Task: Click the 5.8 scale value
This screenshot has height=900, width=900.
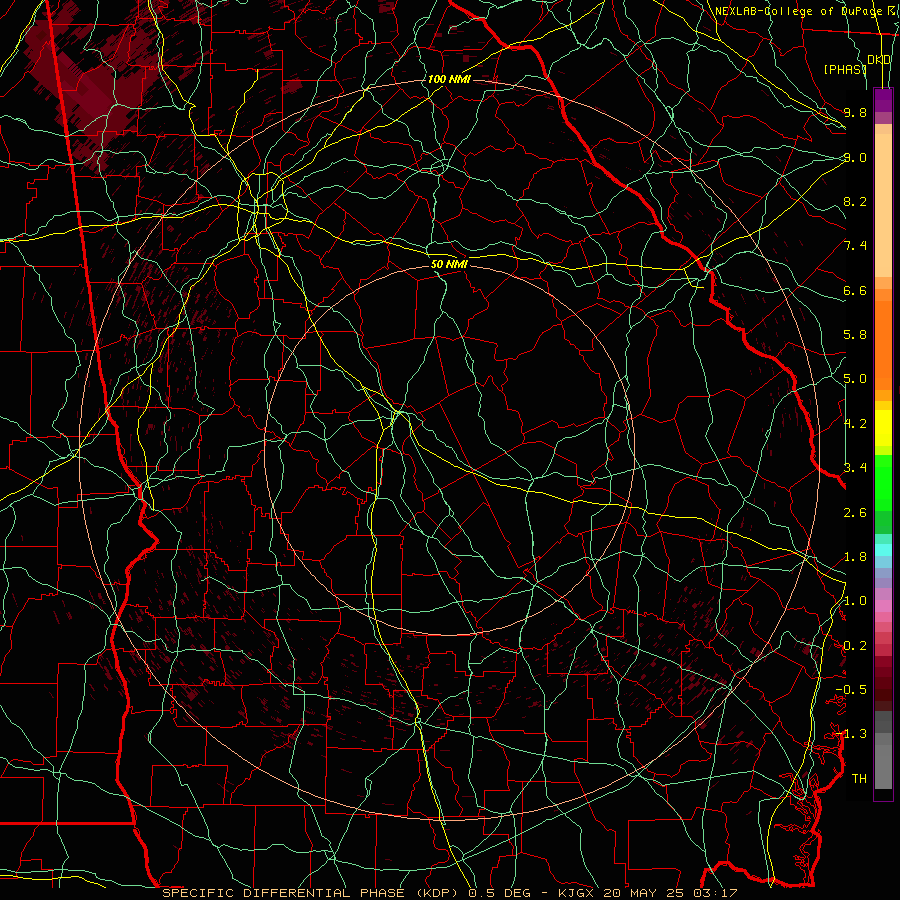Action: [x=855, y=335]
